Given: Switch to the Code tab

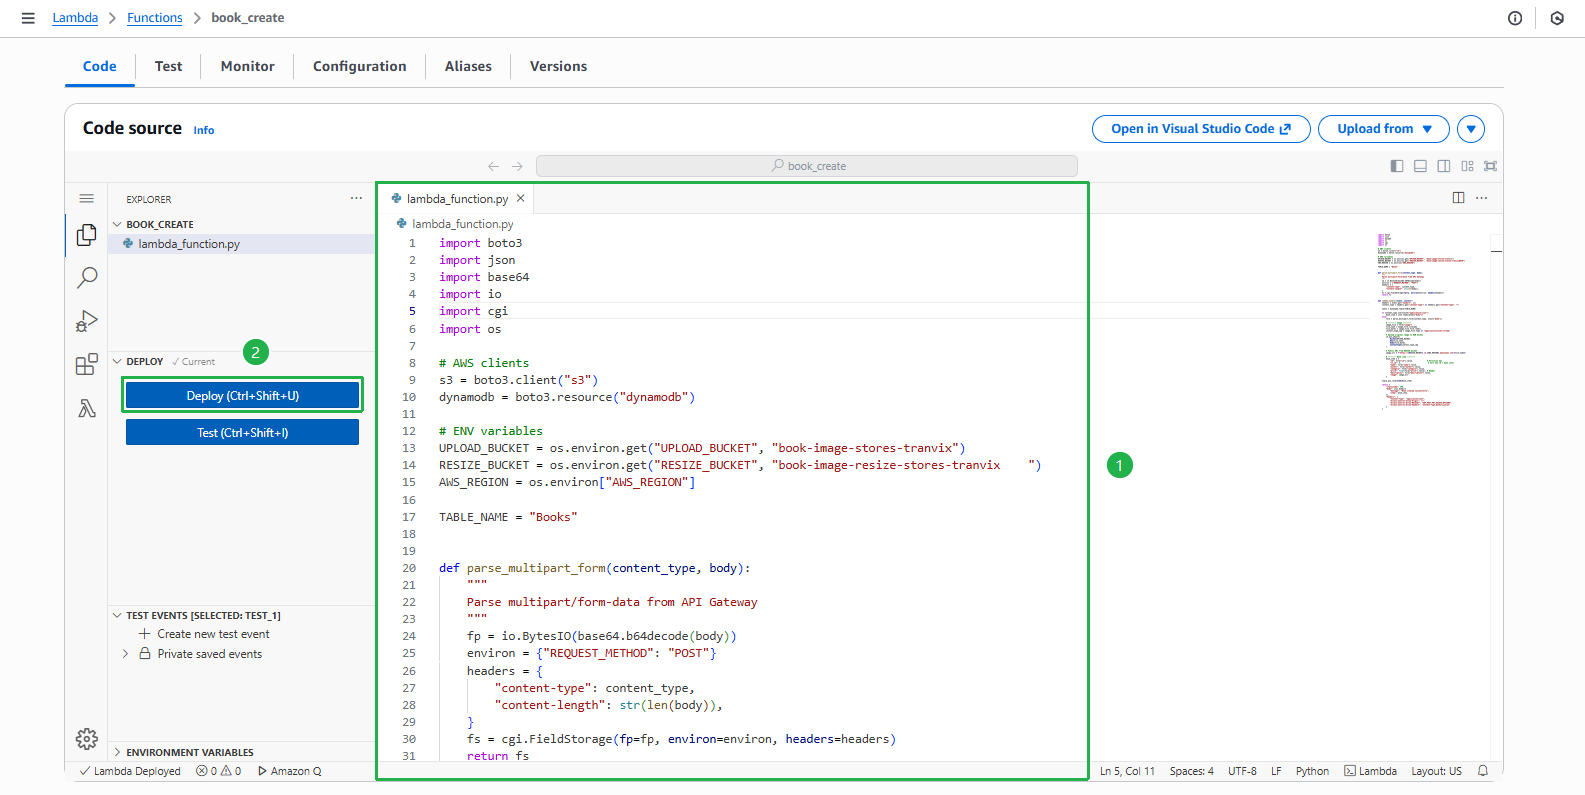Looking at the screenshot, I should tap(100, 66).
